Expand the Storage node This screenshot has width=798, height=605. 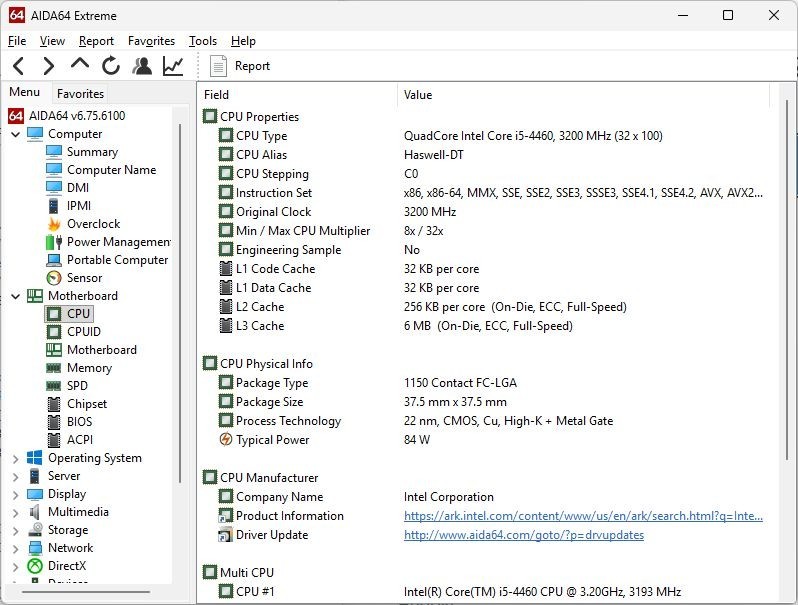click(x=15, y=531)
